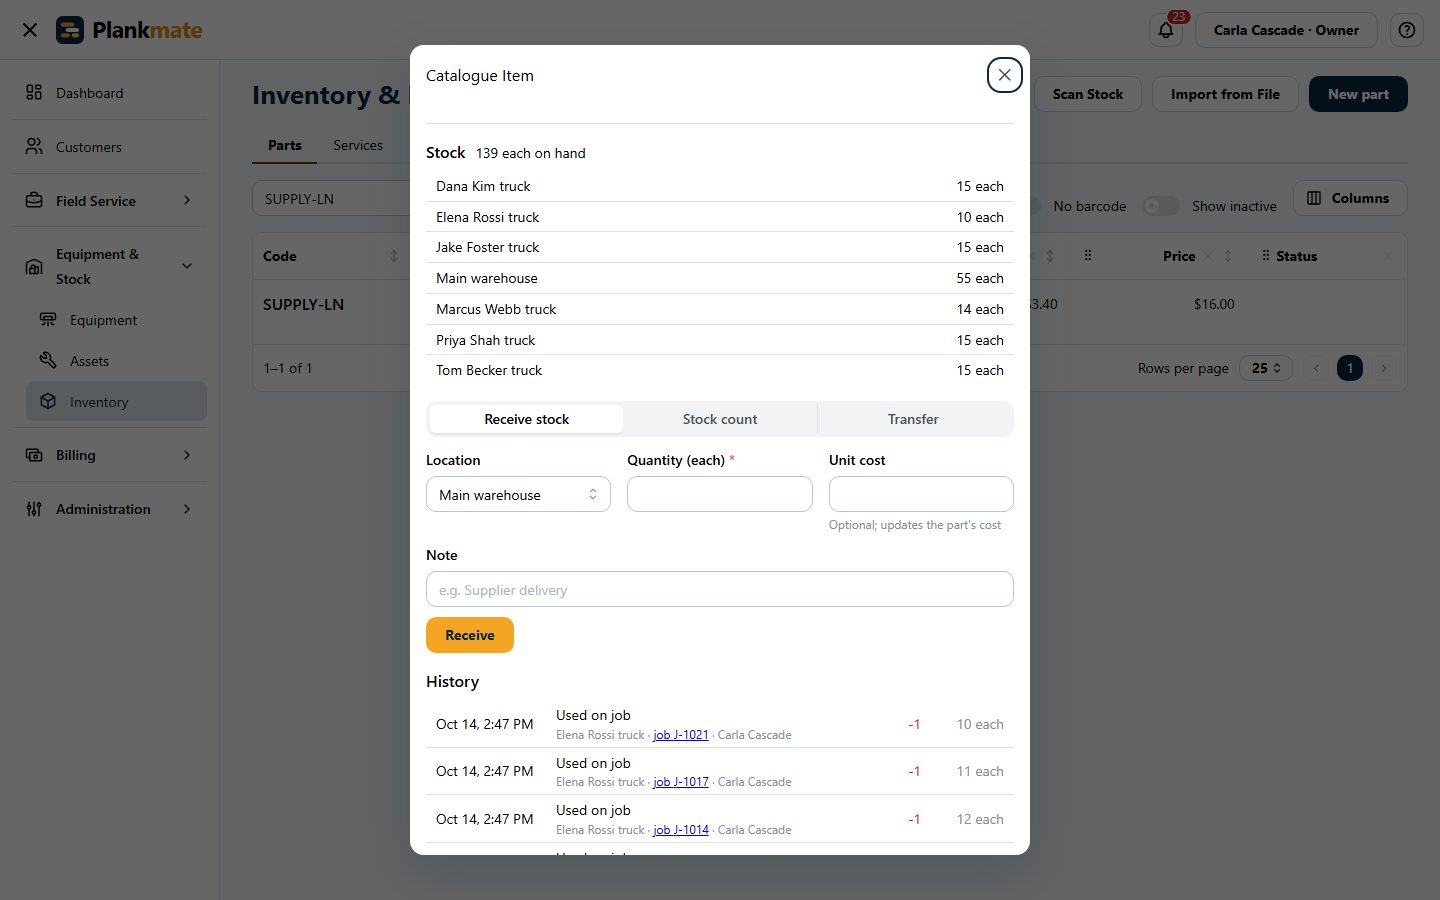Select the Receive stock tab

coord(526,419)
